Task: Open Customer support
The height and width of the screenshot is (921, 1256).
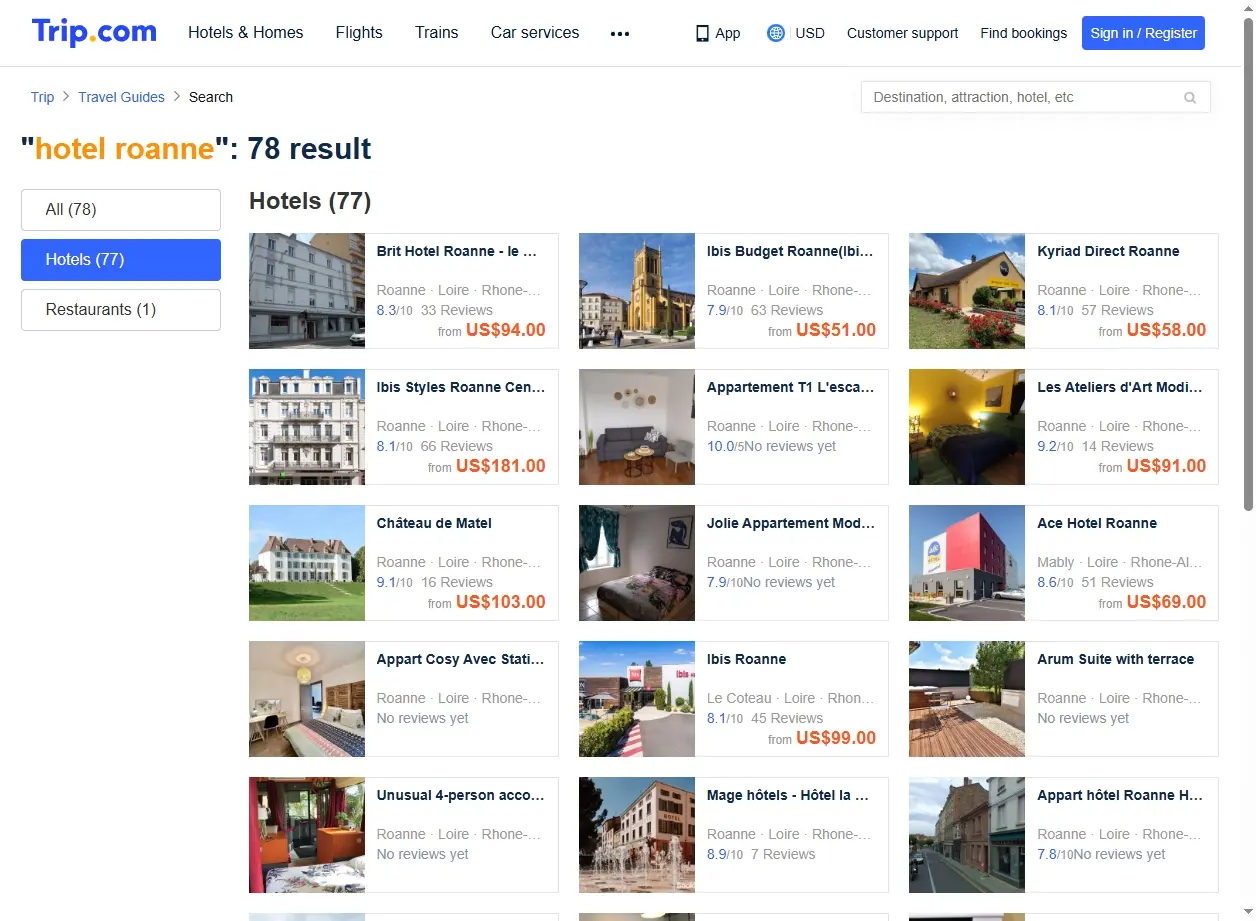Action: pyautogui.click(x=902, y=33)
